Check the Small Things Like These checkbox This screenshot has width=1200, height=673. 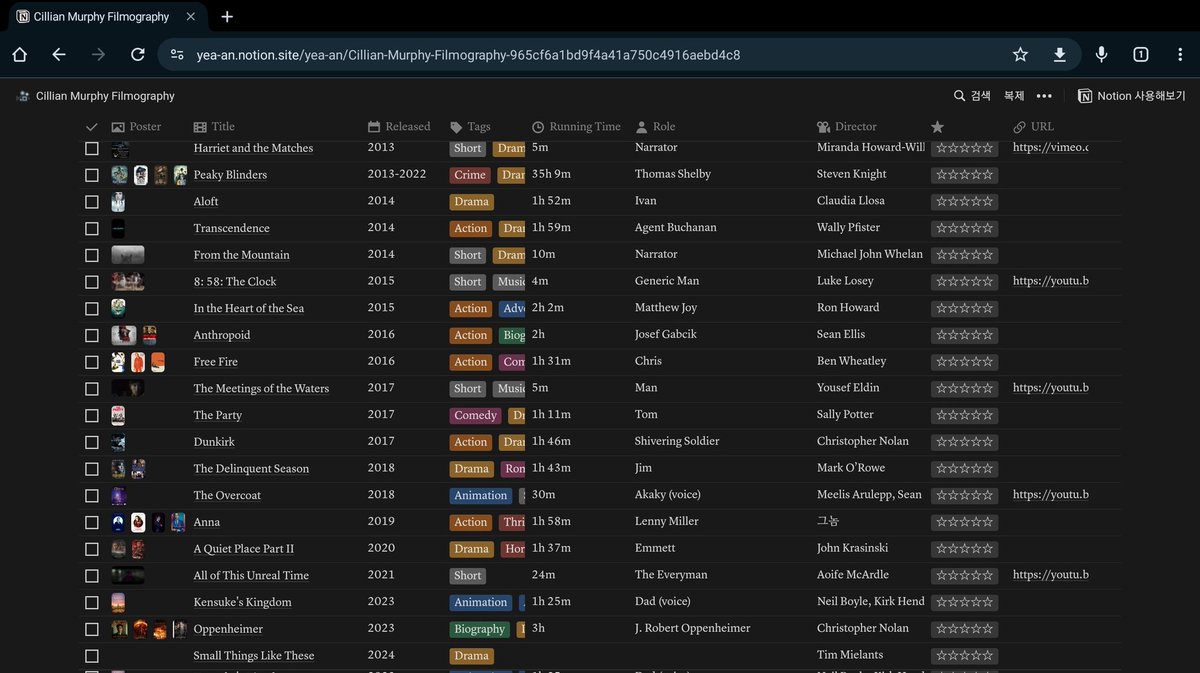(92, 656)
